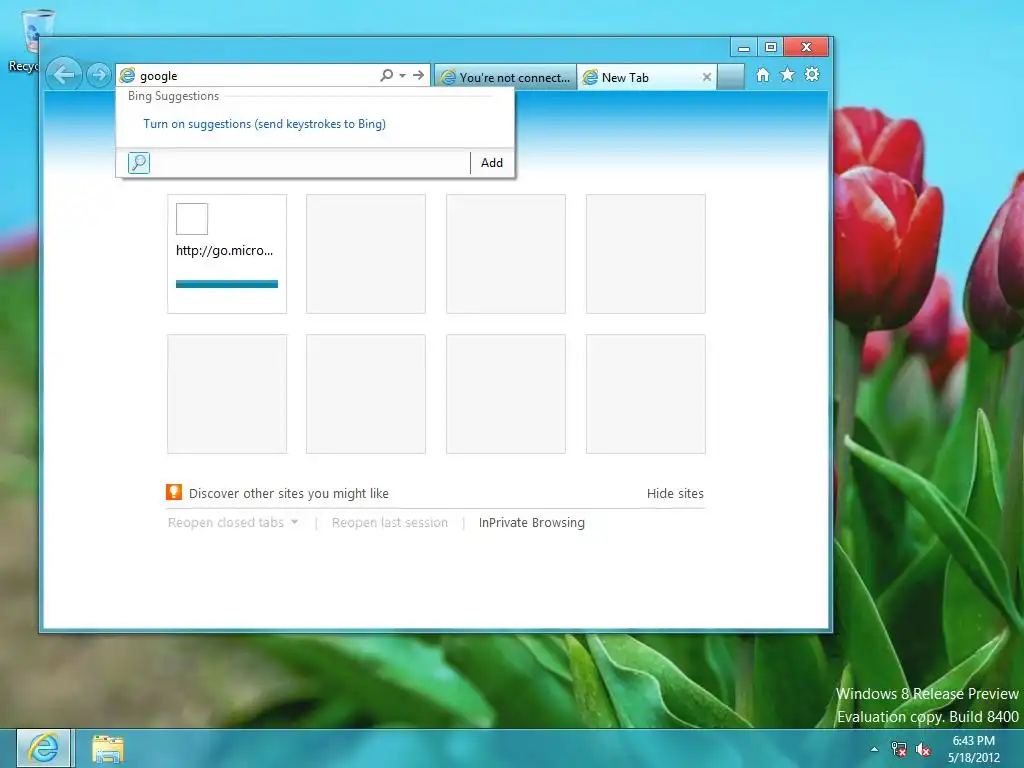Start InPrivate Browsing
The height and width of the screenshot is (768, 1024).
pos(532,522)
